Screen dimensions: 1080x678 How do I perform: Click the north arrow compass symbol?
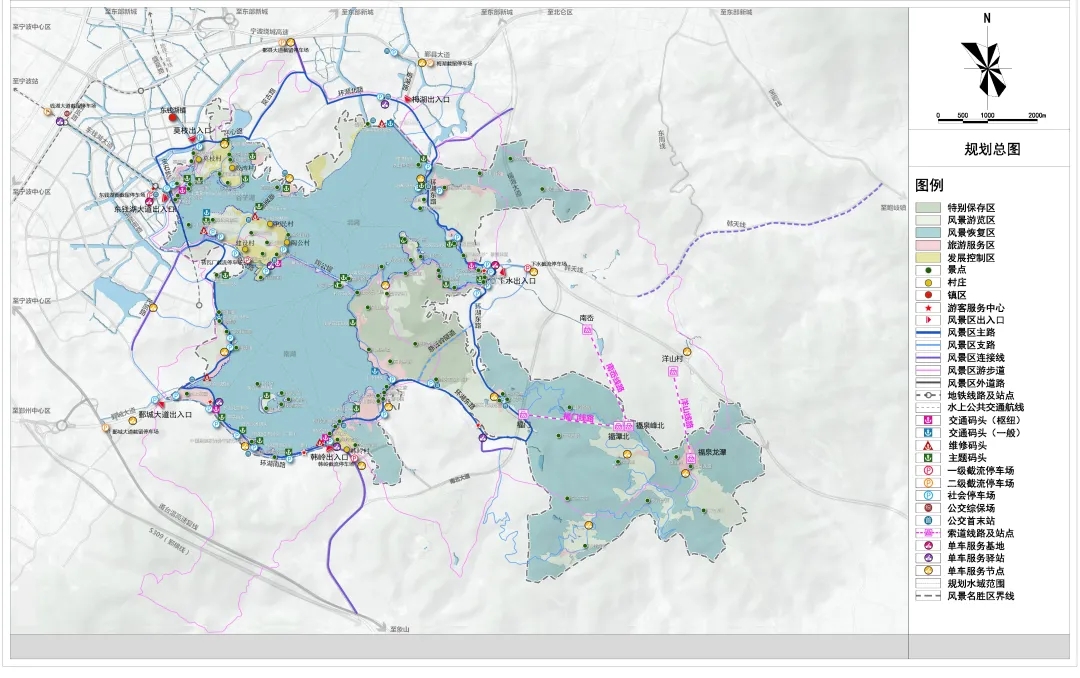pos(987,69)
